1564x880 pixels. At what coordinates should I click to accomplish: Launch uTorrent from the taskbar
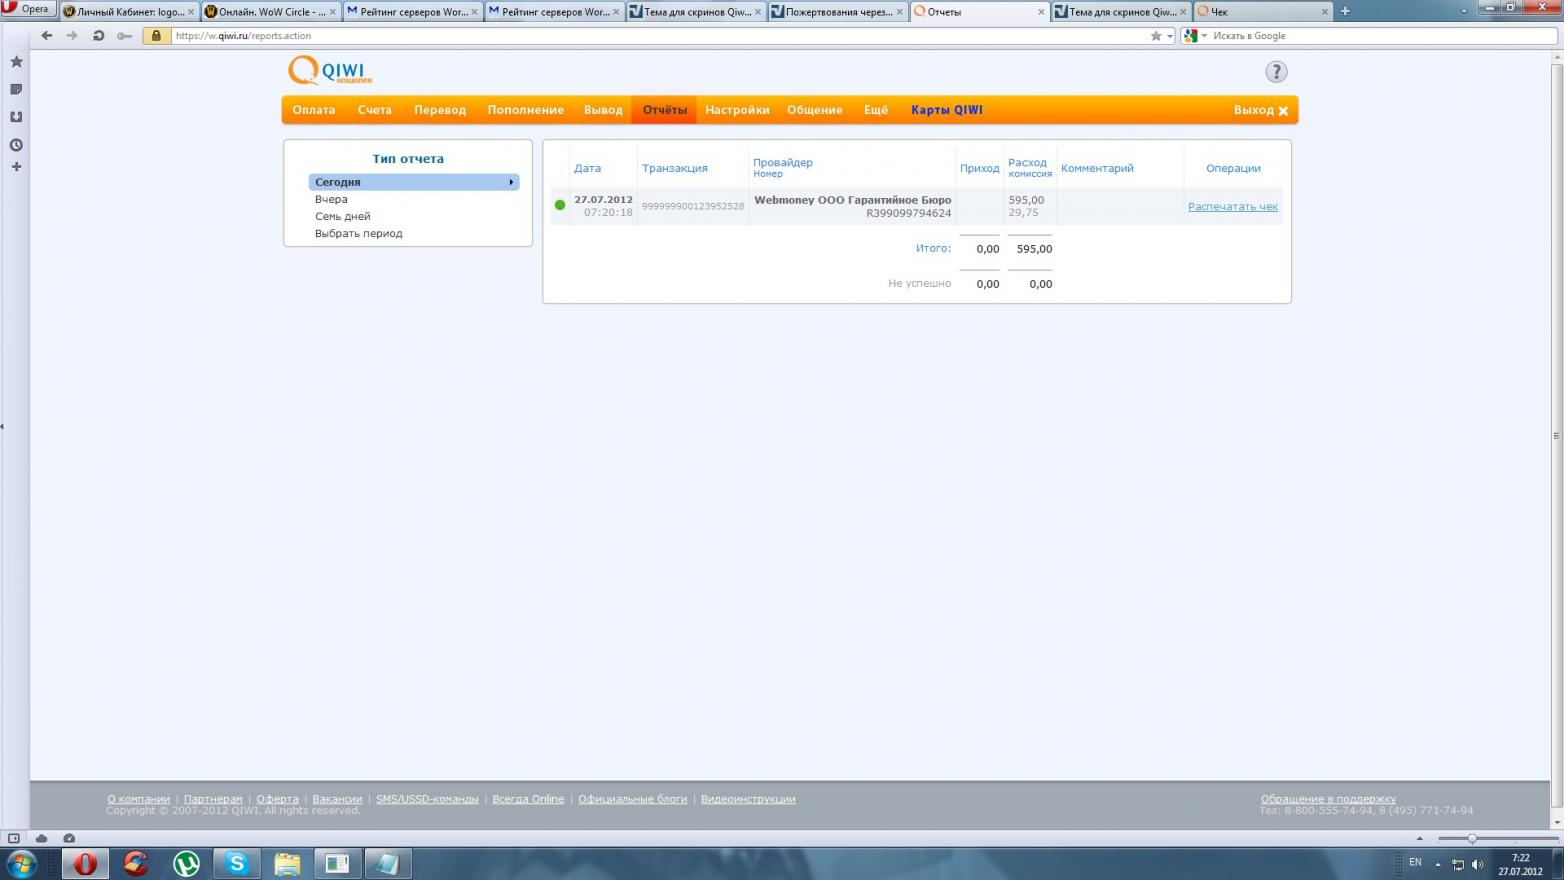(186, 863)
